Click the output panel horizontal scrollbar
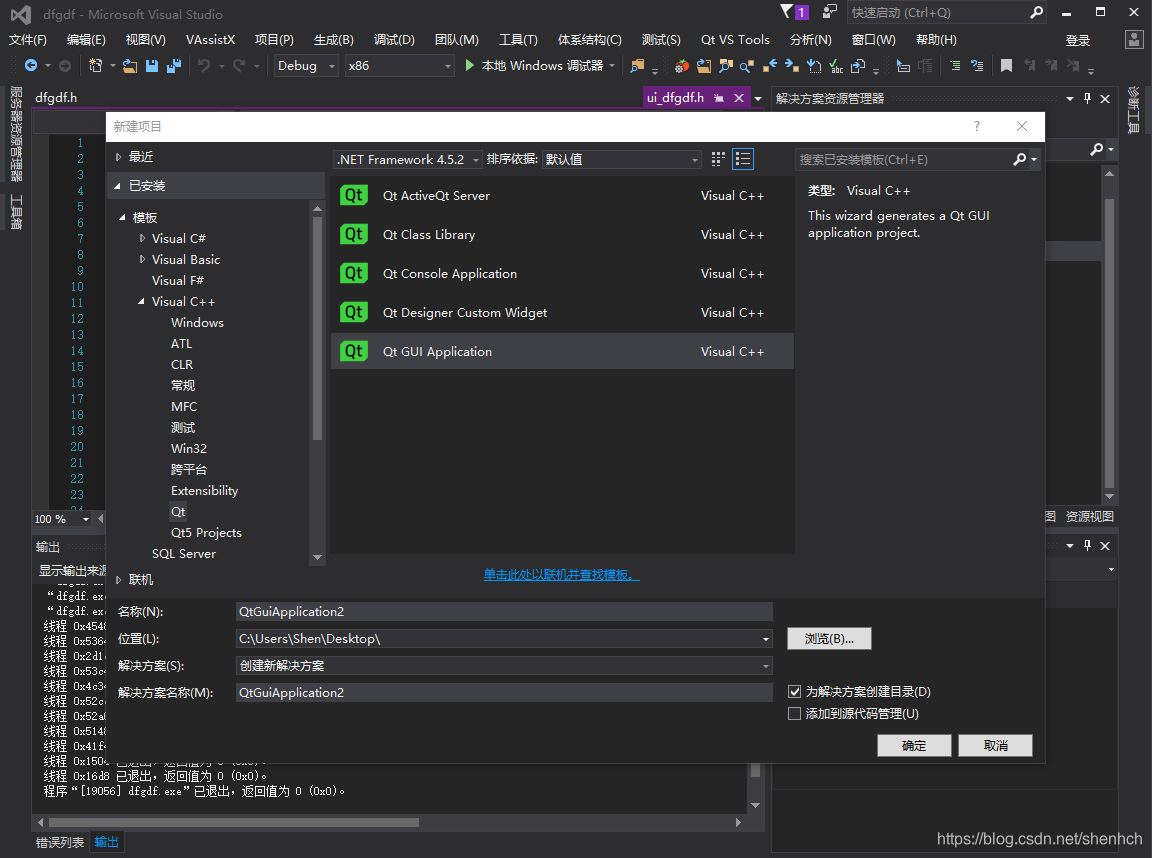 tap(234, 823)
